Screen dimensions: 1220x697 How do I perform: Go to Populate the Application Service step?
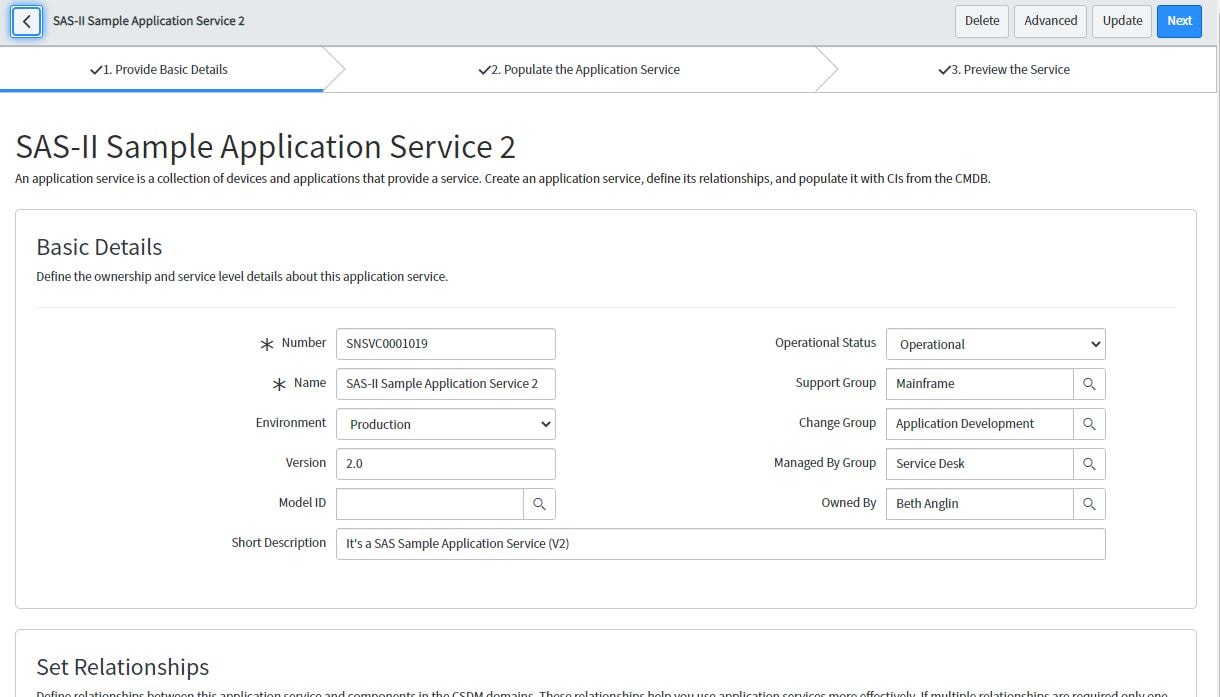(580, 70)
